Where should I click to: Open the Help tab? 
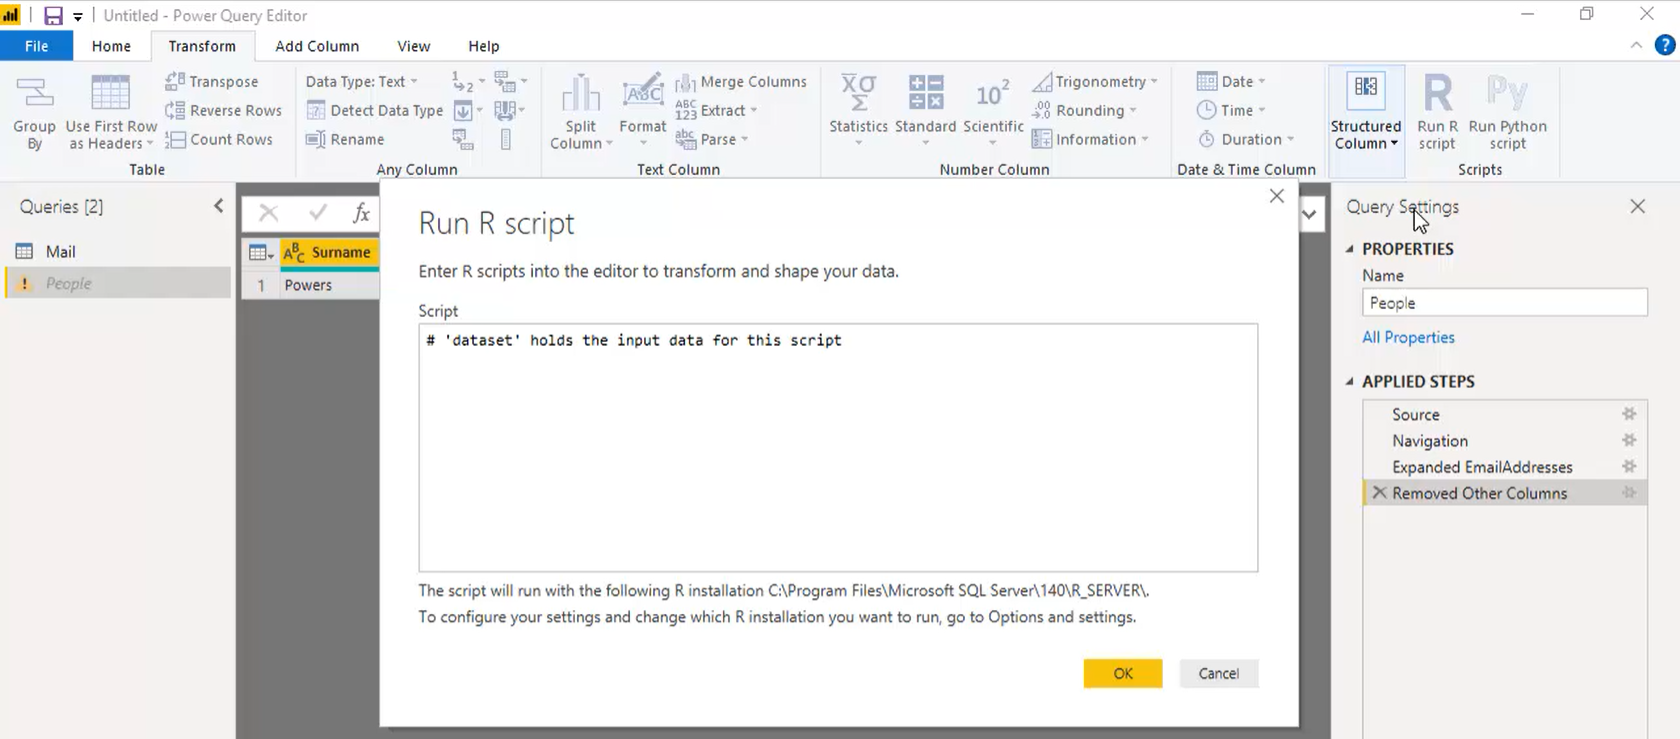point(484,46)
